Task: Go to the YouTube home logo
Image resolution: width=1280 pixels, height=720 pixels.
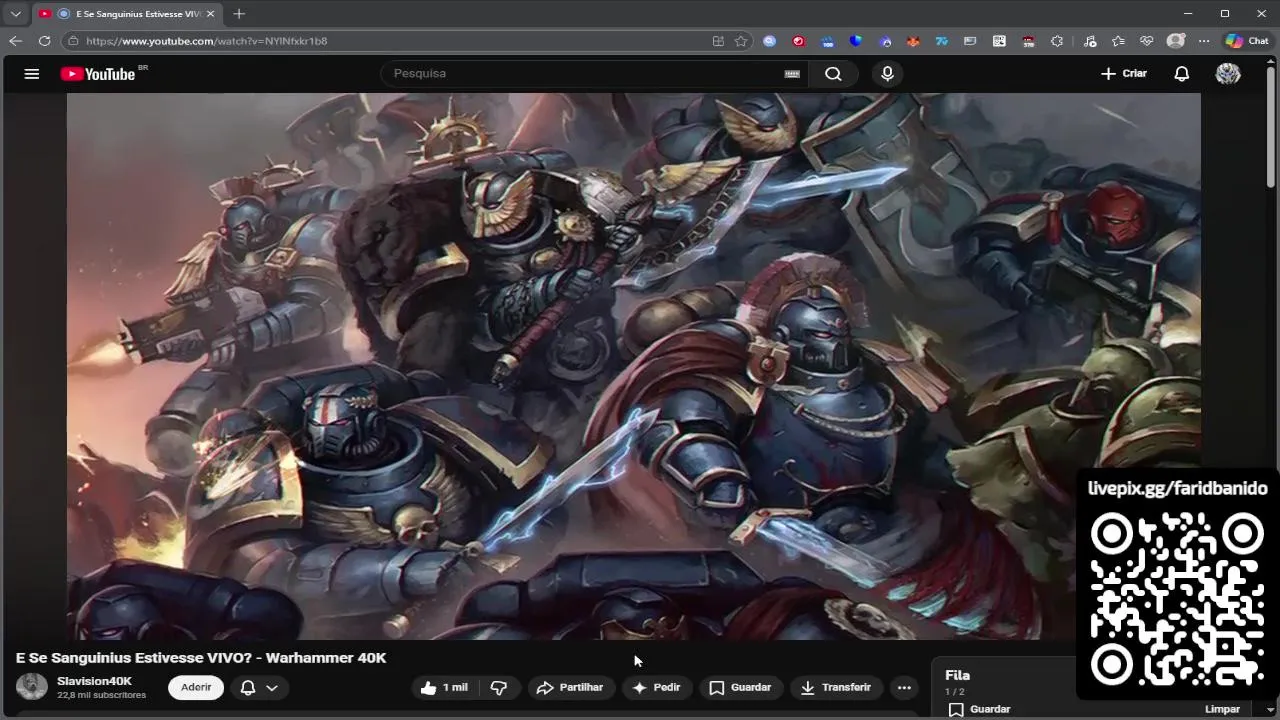Action: 98,74
